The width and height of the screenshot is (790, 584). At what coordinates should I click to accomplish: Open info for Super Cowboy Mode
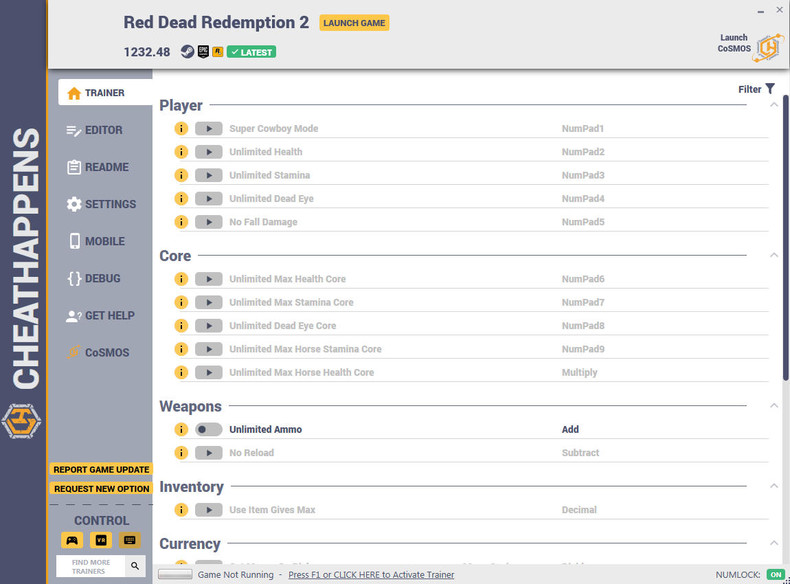[181, 128]
